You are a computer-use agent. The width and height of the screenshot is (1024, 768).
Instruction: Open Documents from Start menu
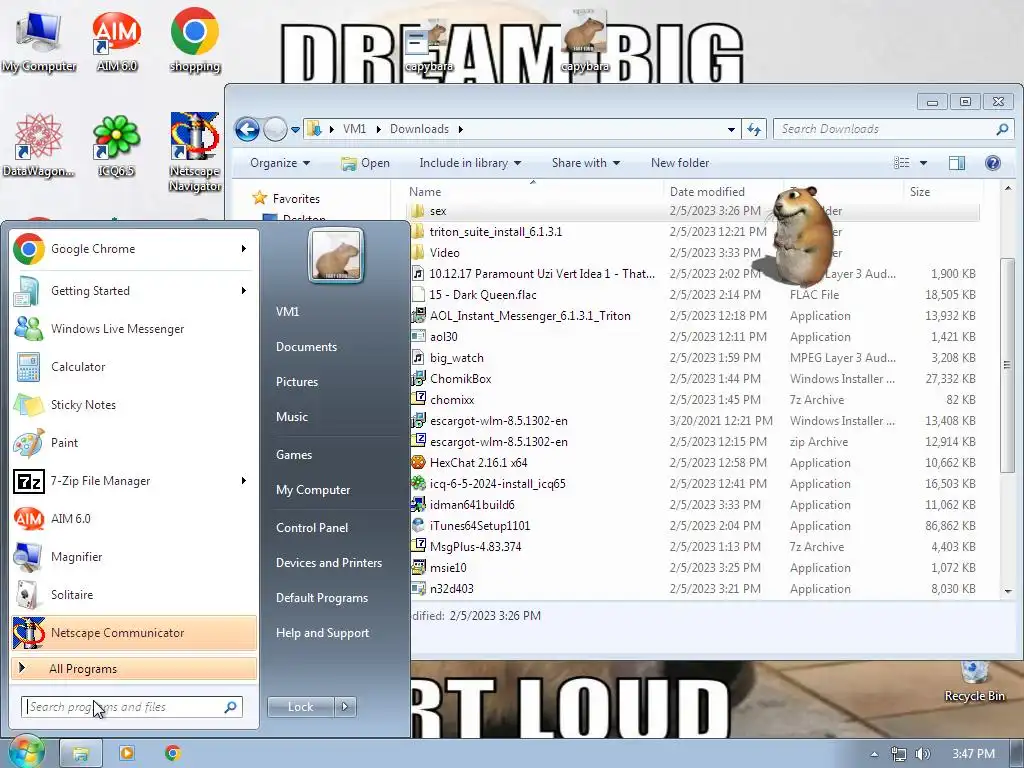coord(306,347)
